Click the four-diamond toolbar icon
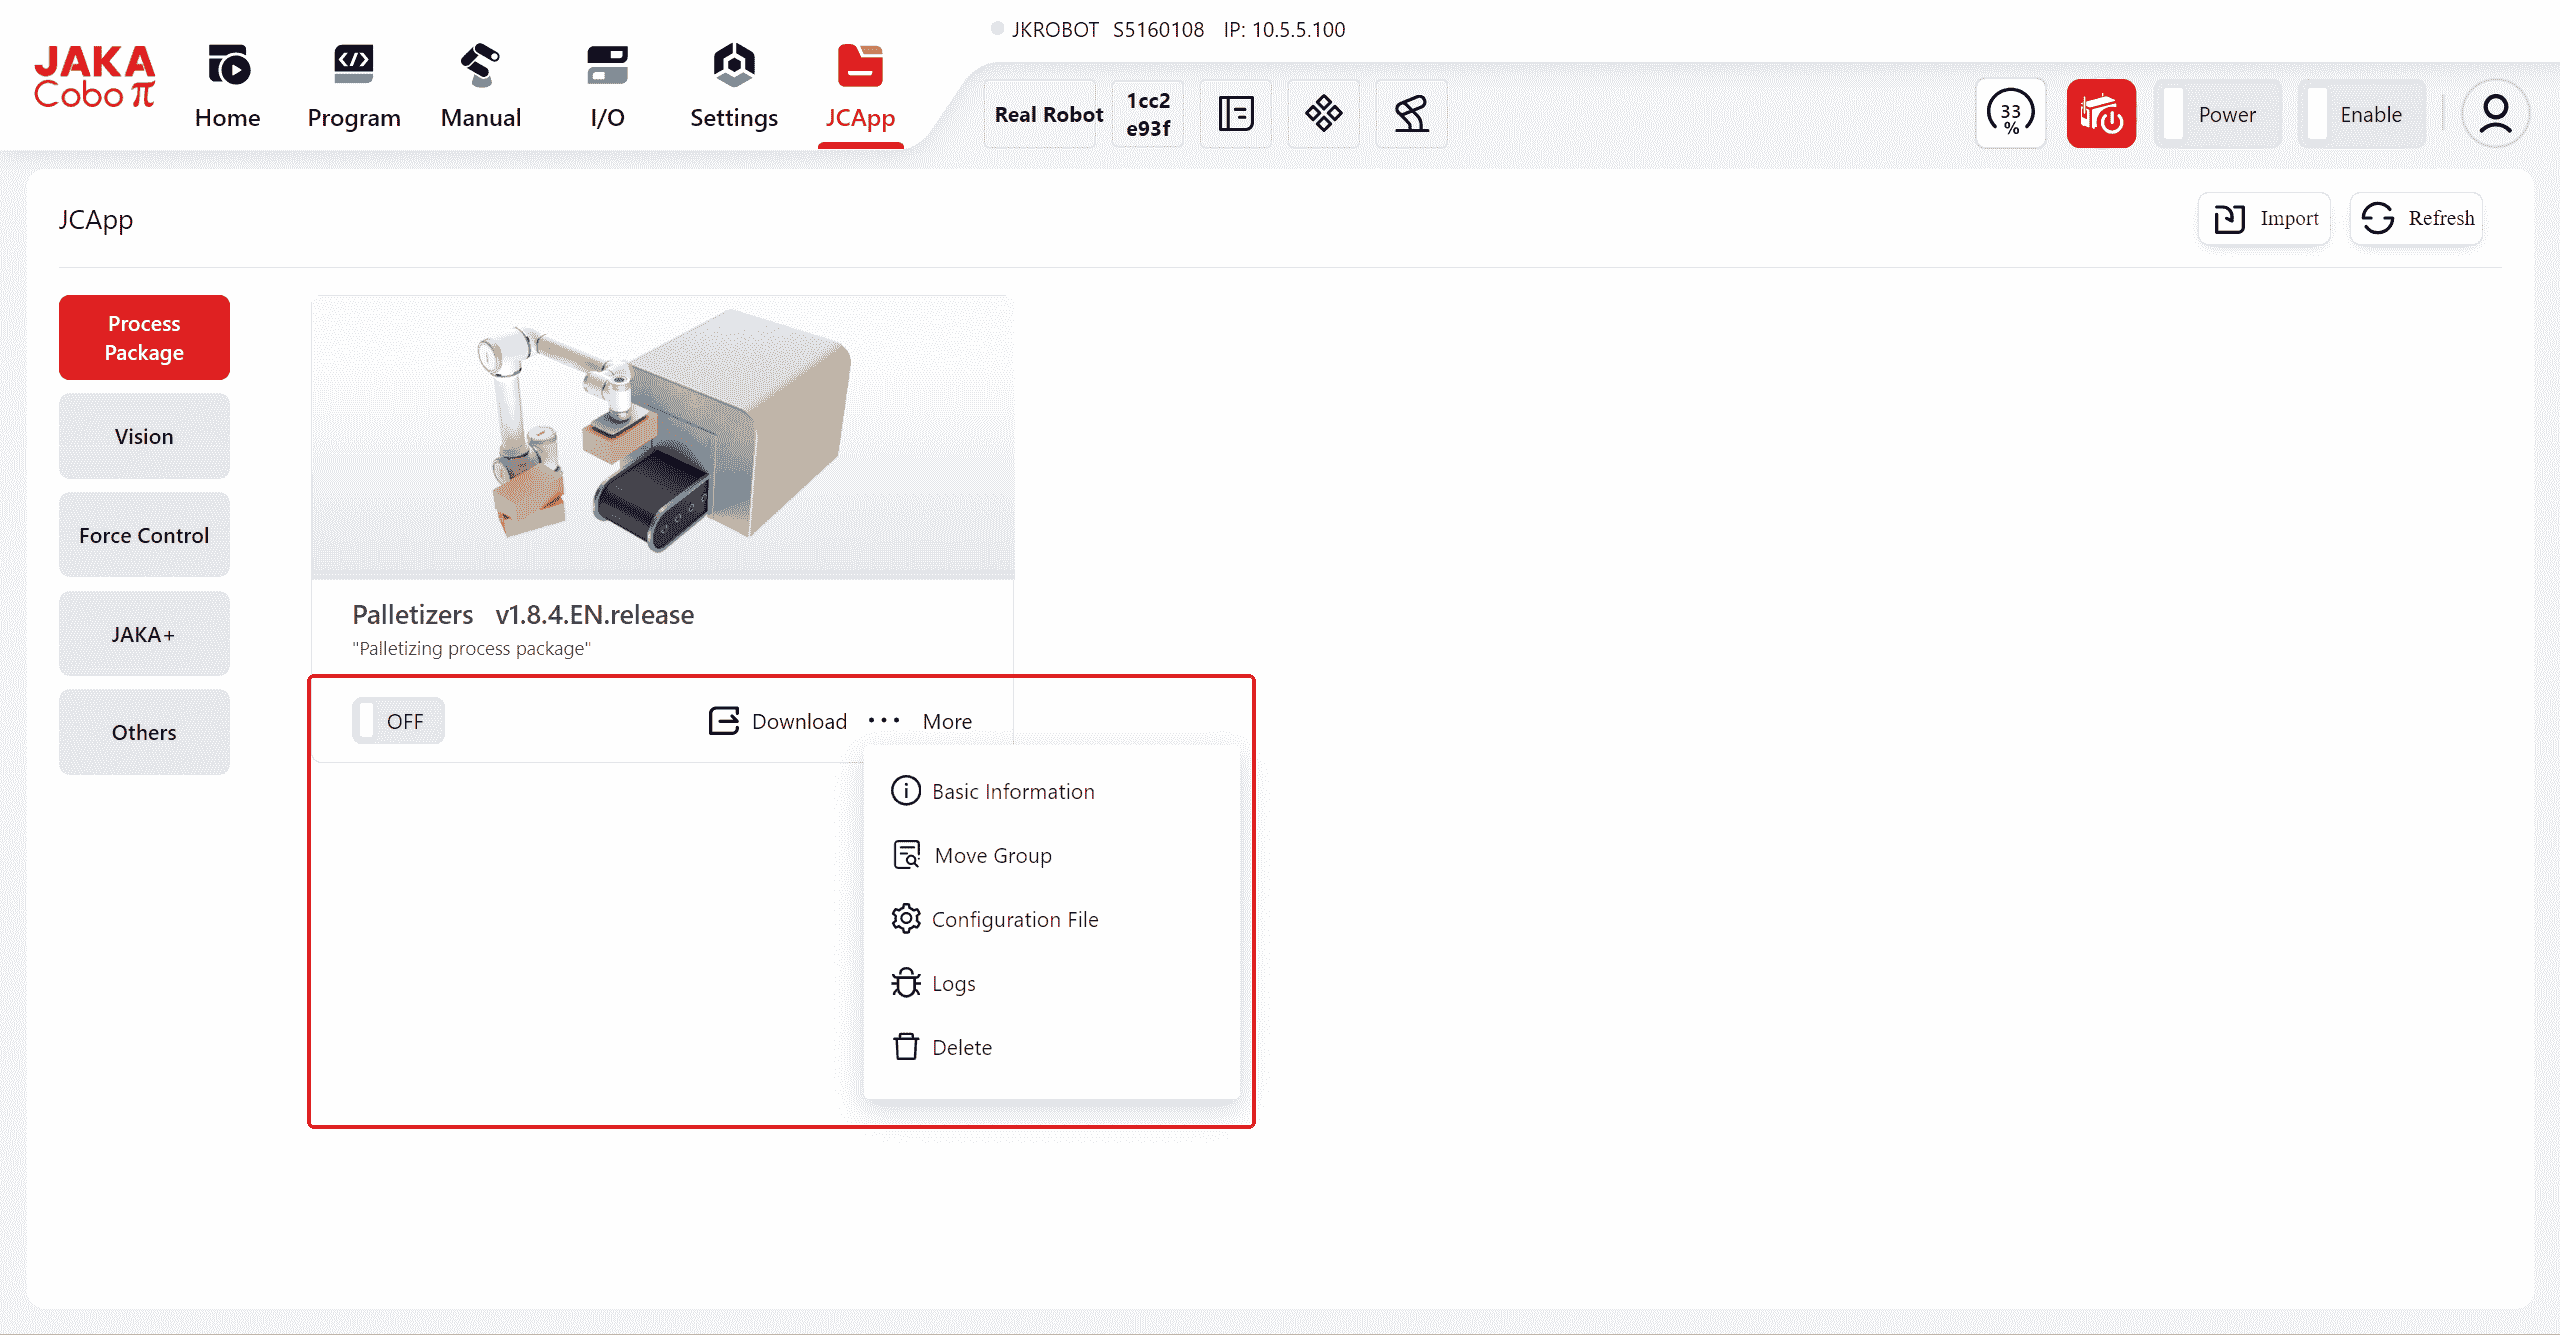 point(1323,114)
